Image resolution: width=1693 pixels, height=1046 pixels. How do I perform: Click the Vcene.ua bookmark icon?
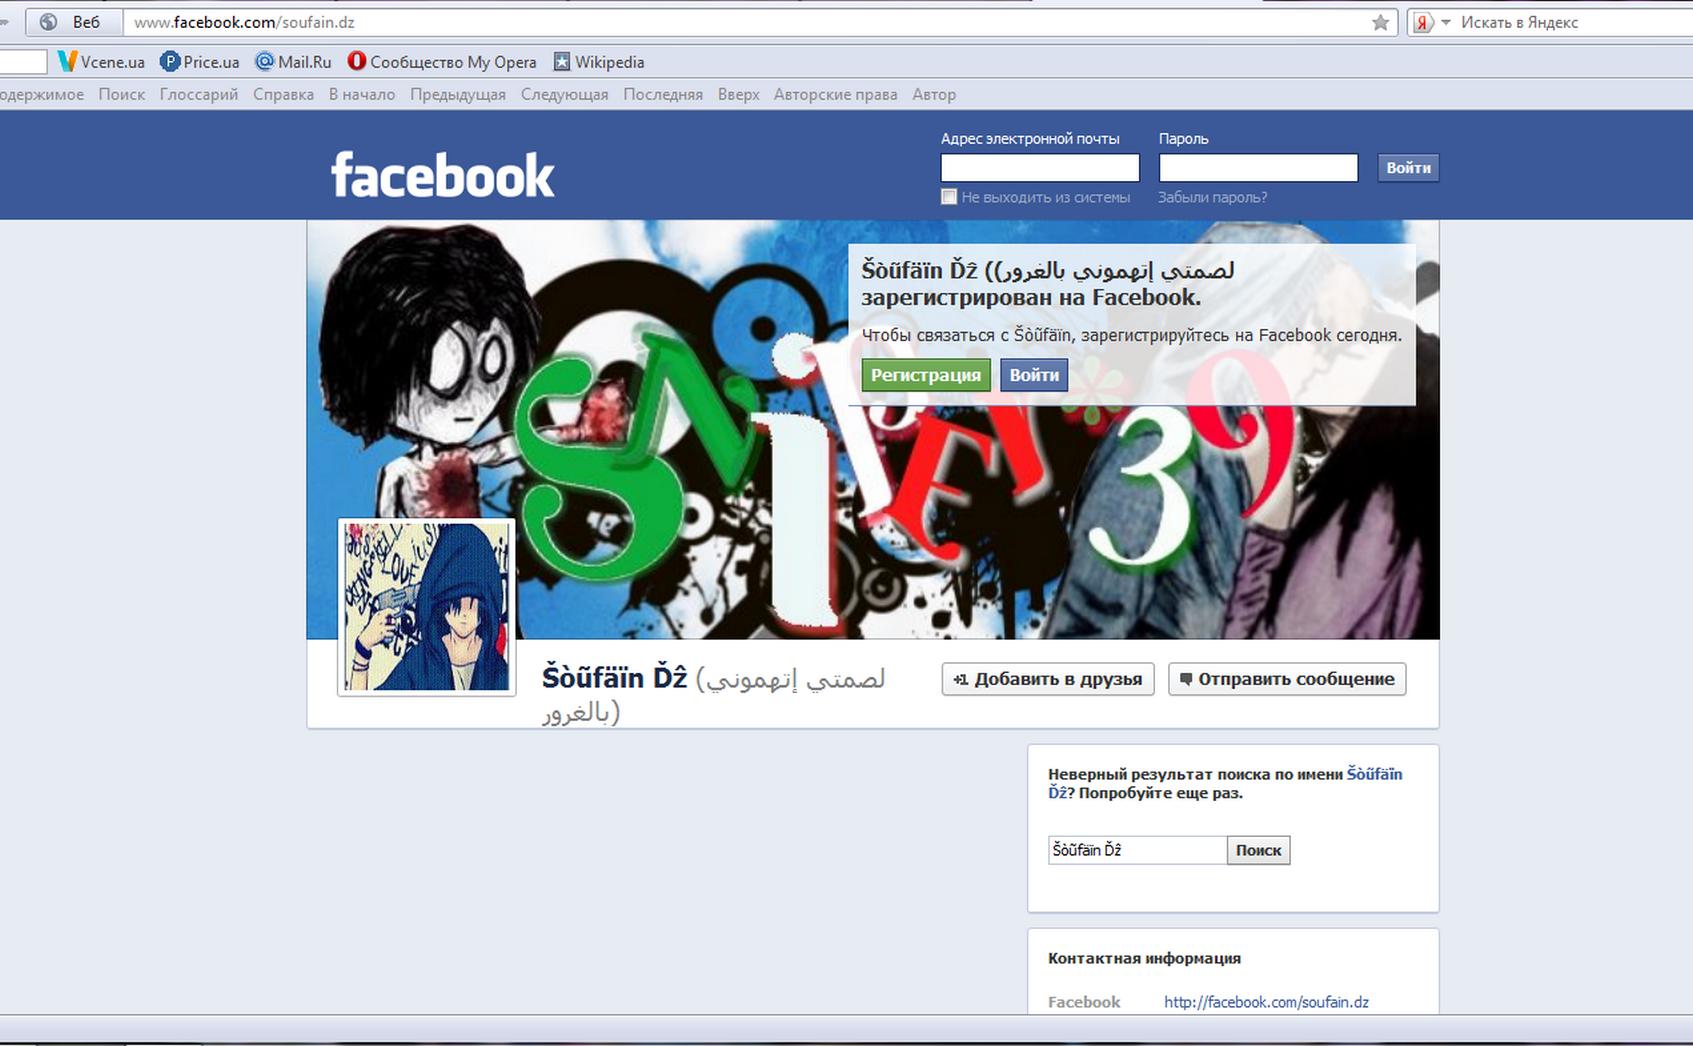67,62
